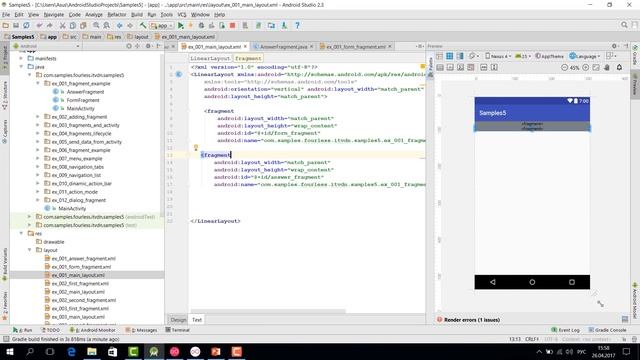Open the Event Log tool window
Image resolution: width=640 pixels, height=360 pixels.
coord(565,330)
